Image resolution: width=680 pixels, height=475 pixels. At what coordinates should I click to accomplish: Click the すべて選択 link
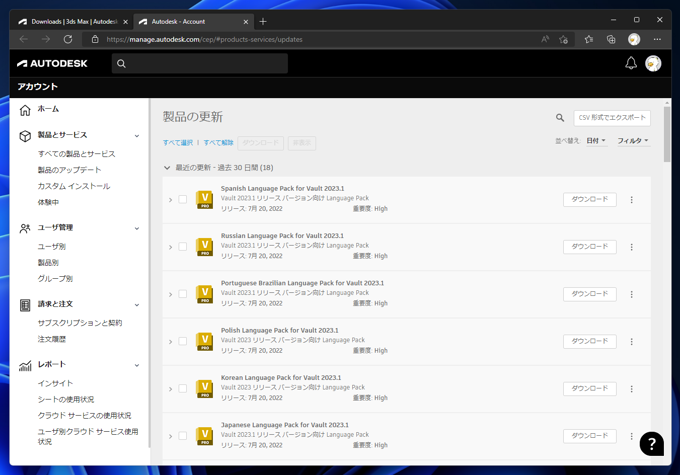tap(178, 143)
